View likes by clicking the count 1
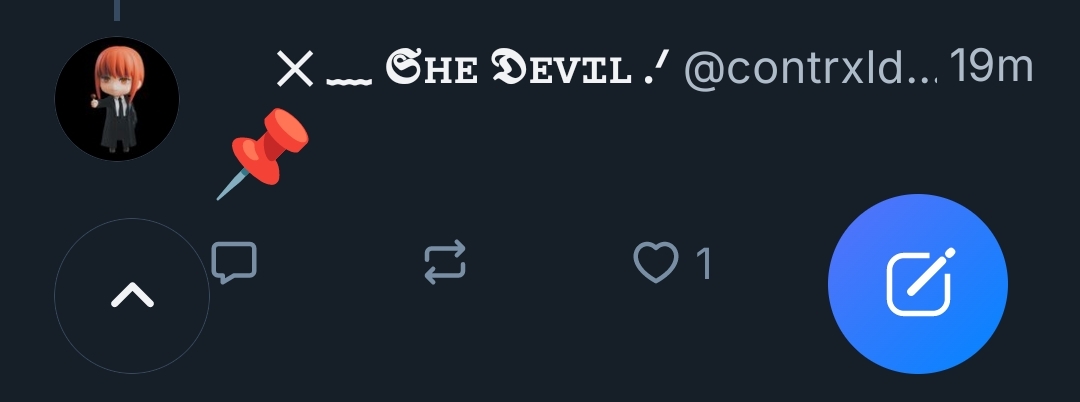Screen dimensions: 1080x402 703,264
